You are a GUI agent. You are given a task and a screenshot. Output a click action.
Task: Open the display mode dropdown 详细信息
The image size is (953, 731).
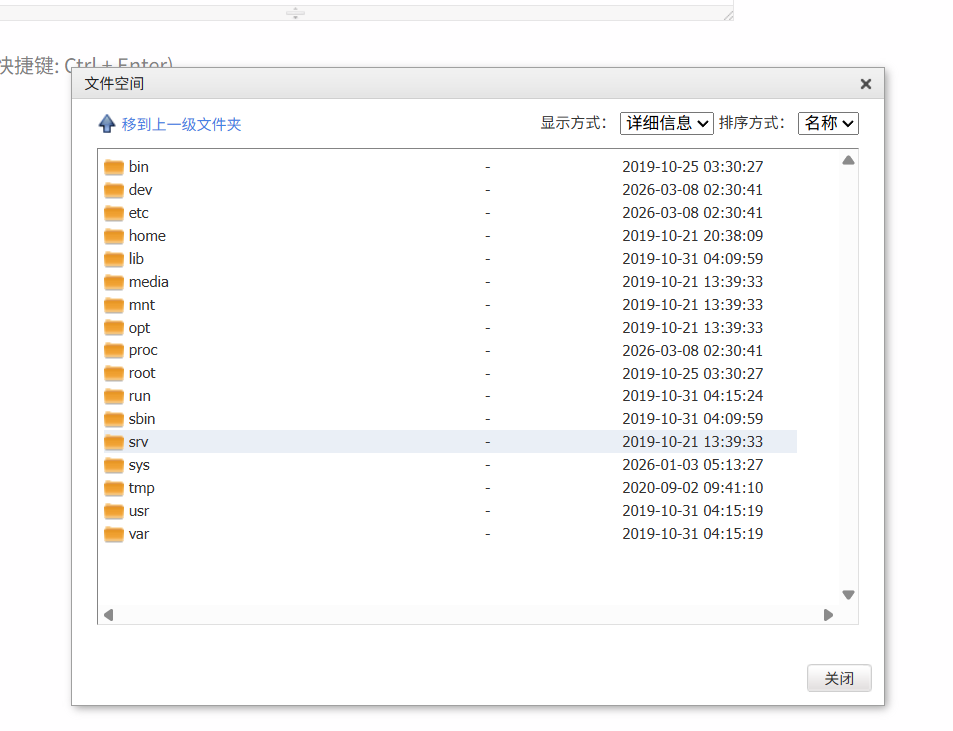click(666, 123)
